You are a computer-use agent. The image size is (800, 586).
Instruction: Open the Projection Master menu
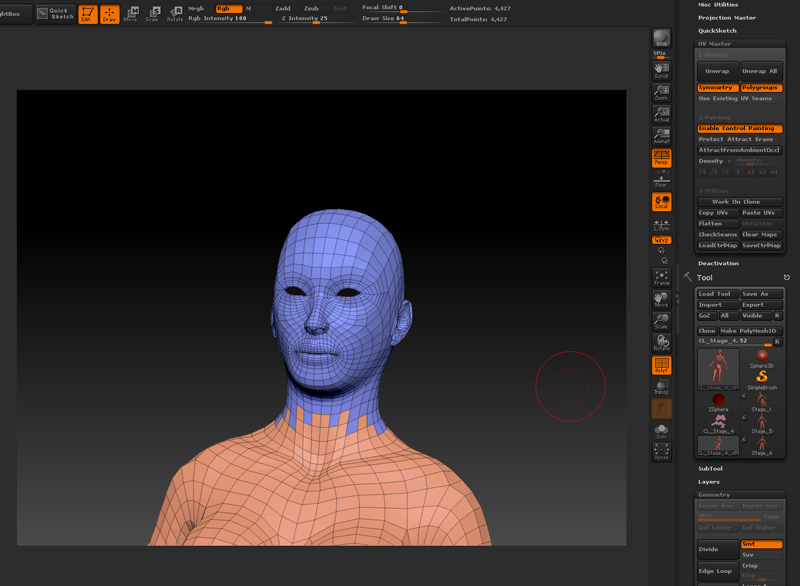[727, 17]
